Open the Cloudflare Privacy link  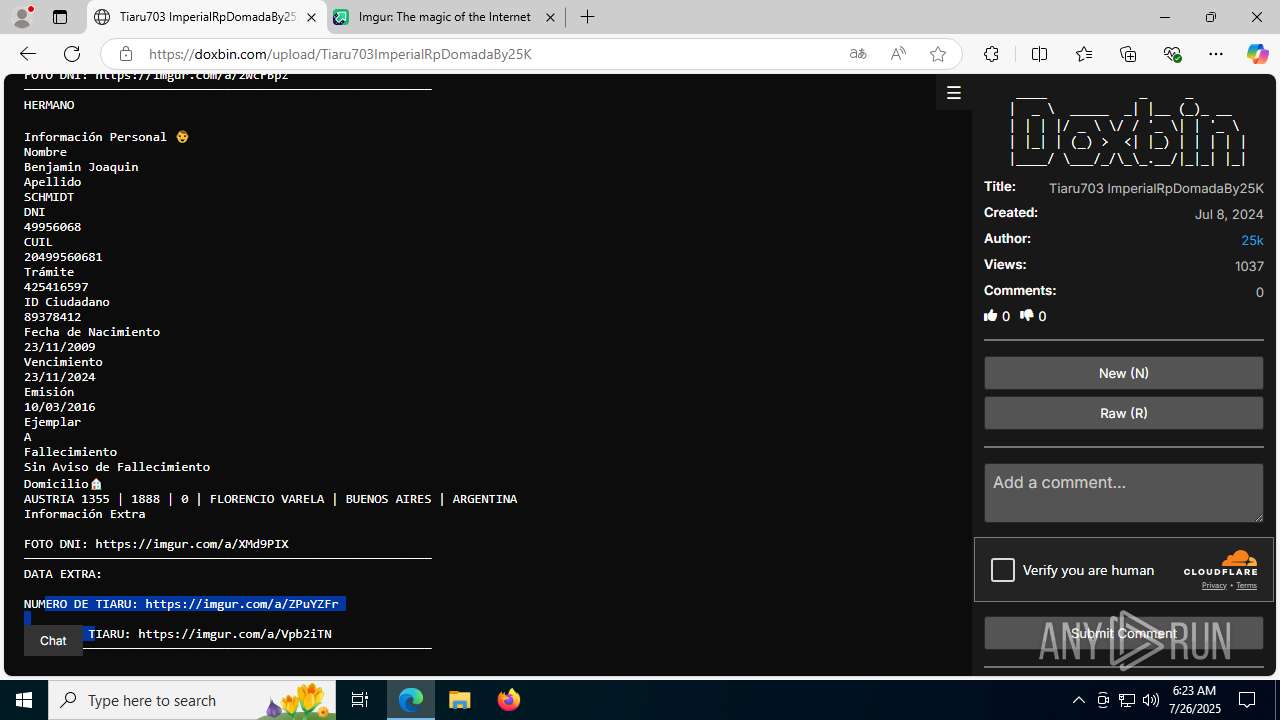pos(1214,586)
